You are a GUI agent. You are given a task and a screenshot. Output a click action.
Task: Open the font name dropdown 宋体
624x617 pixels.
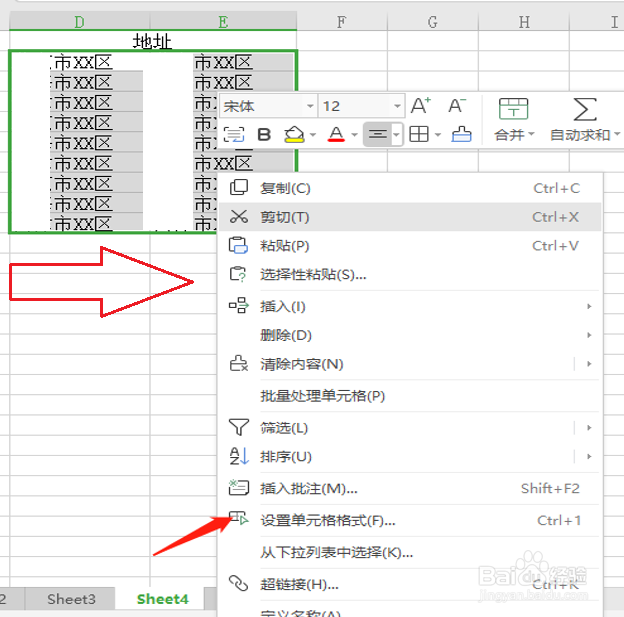(269, 106)
